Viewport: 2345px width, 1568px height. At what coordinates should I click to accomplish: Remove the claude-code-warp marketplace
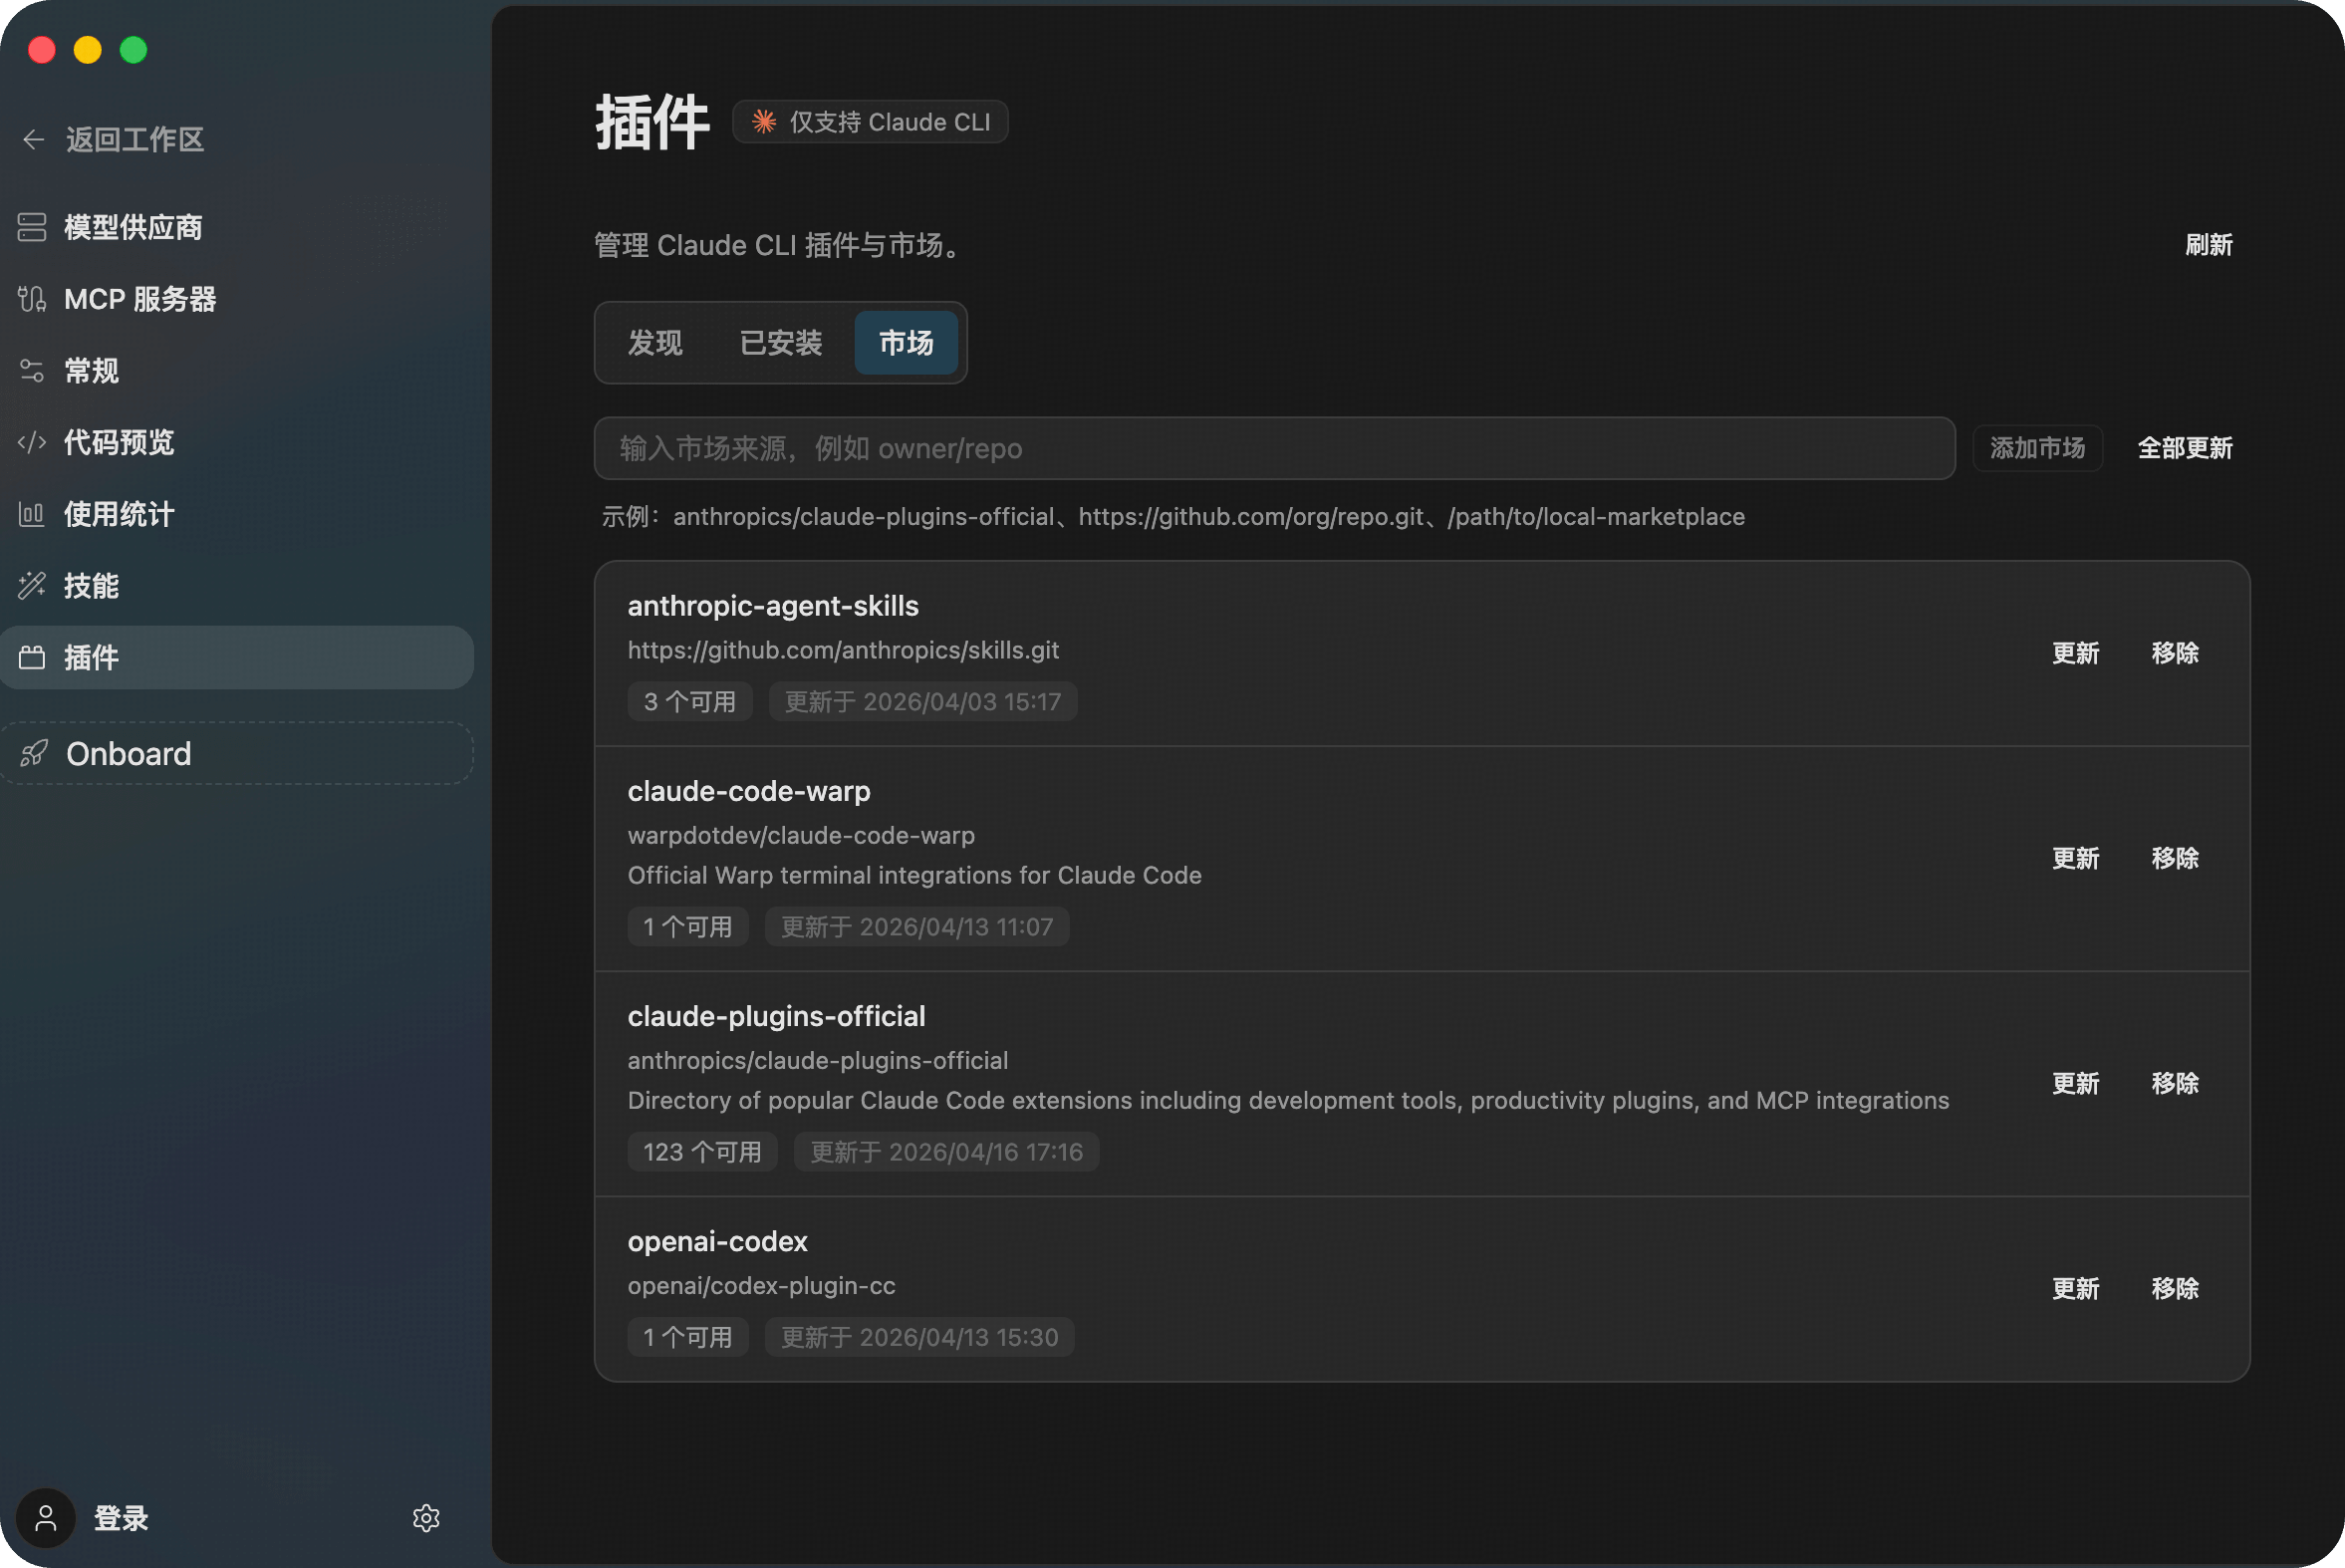click(x=2174, y=858)
